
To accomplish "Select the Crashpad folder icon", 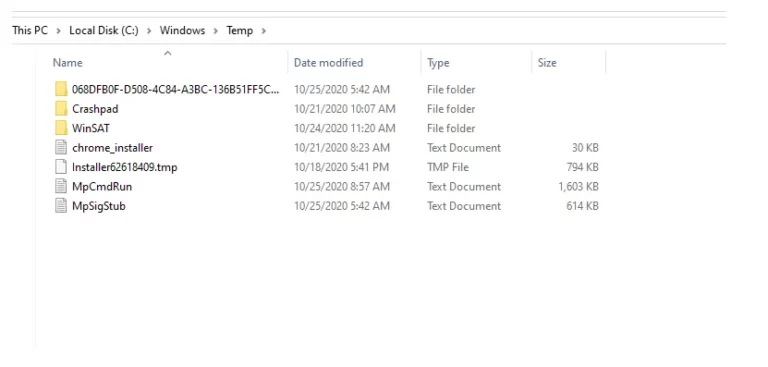I will pyautogui.click(x=61, y=109).
